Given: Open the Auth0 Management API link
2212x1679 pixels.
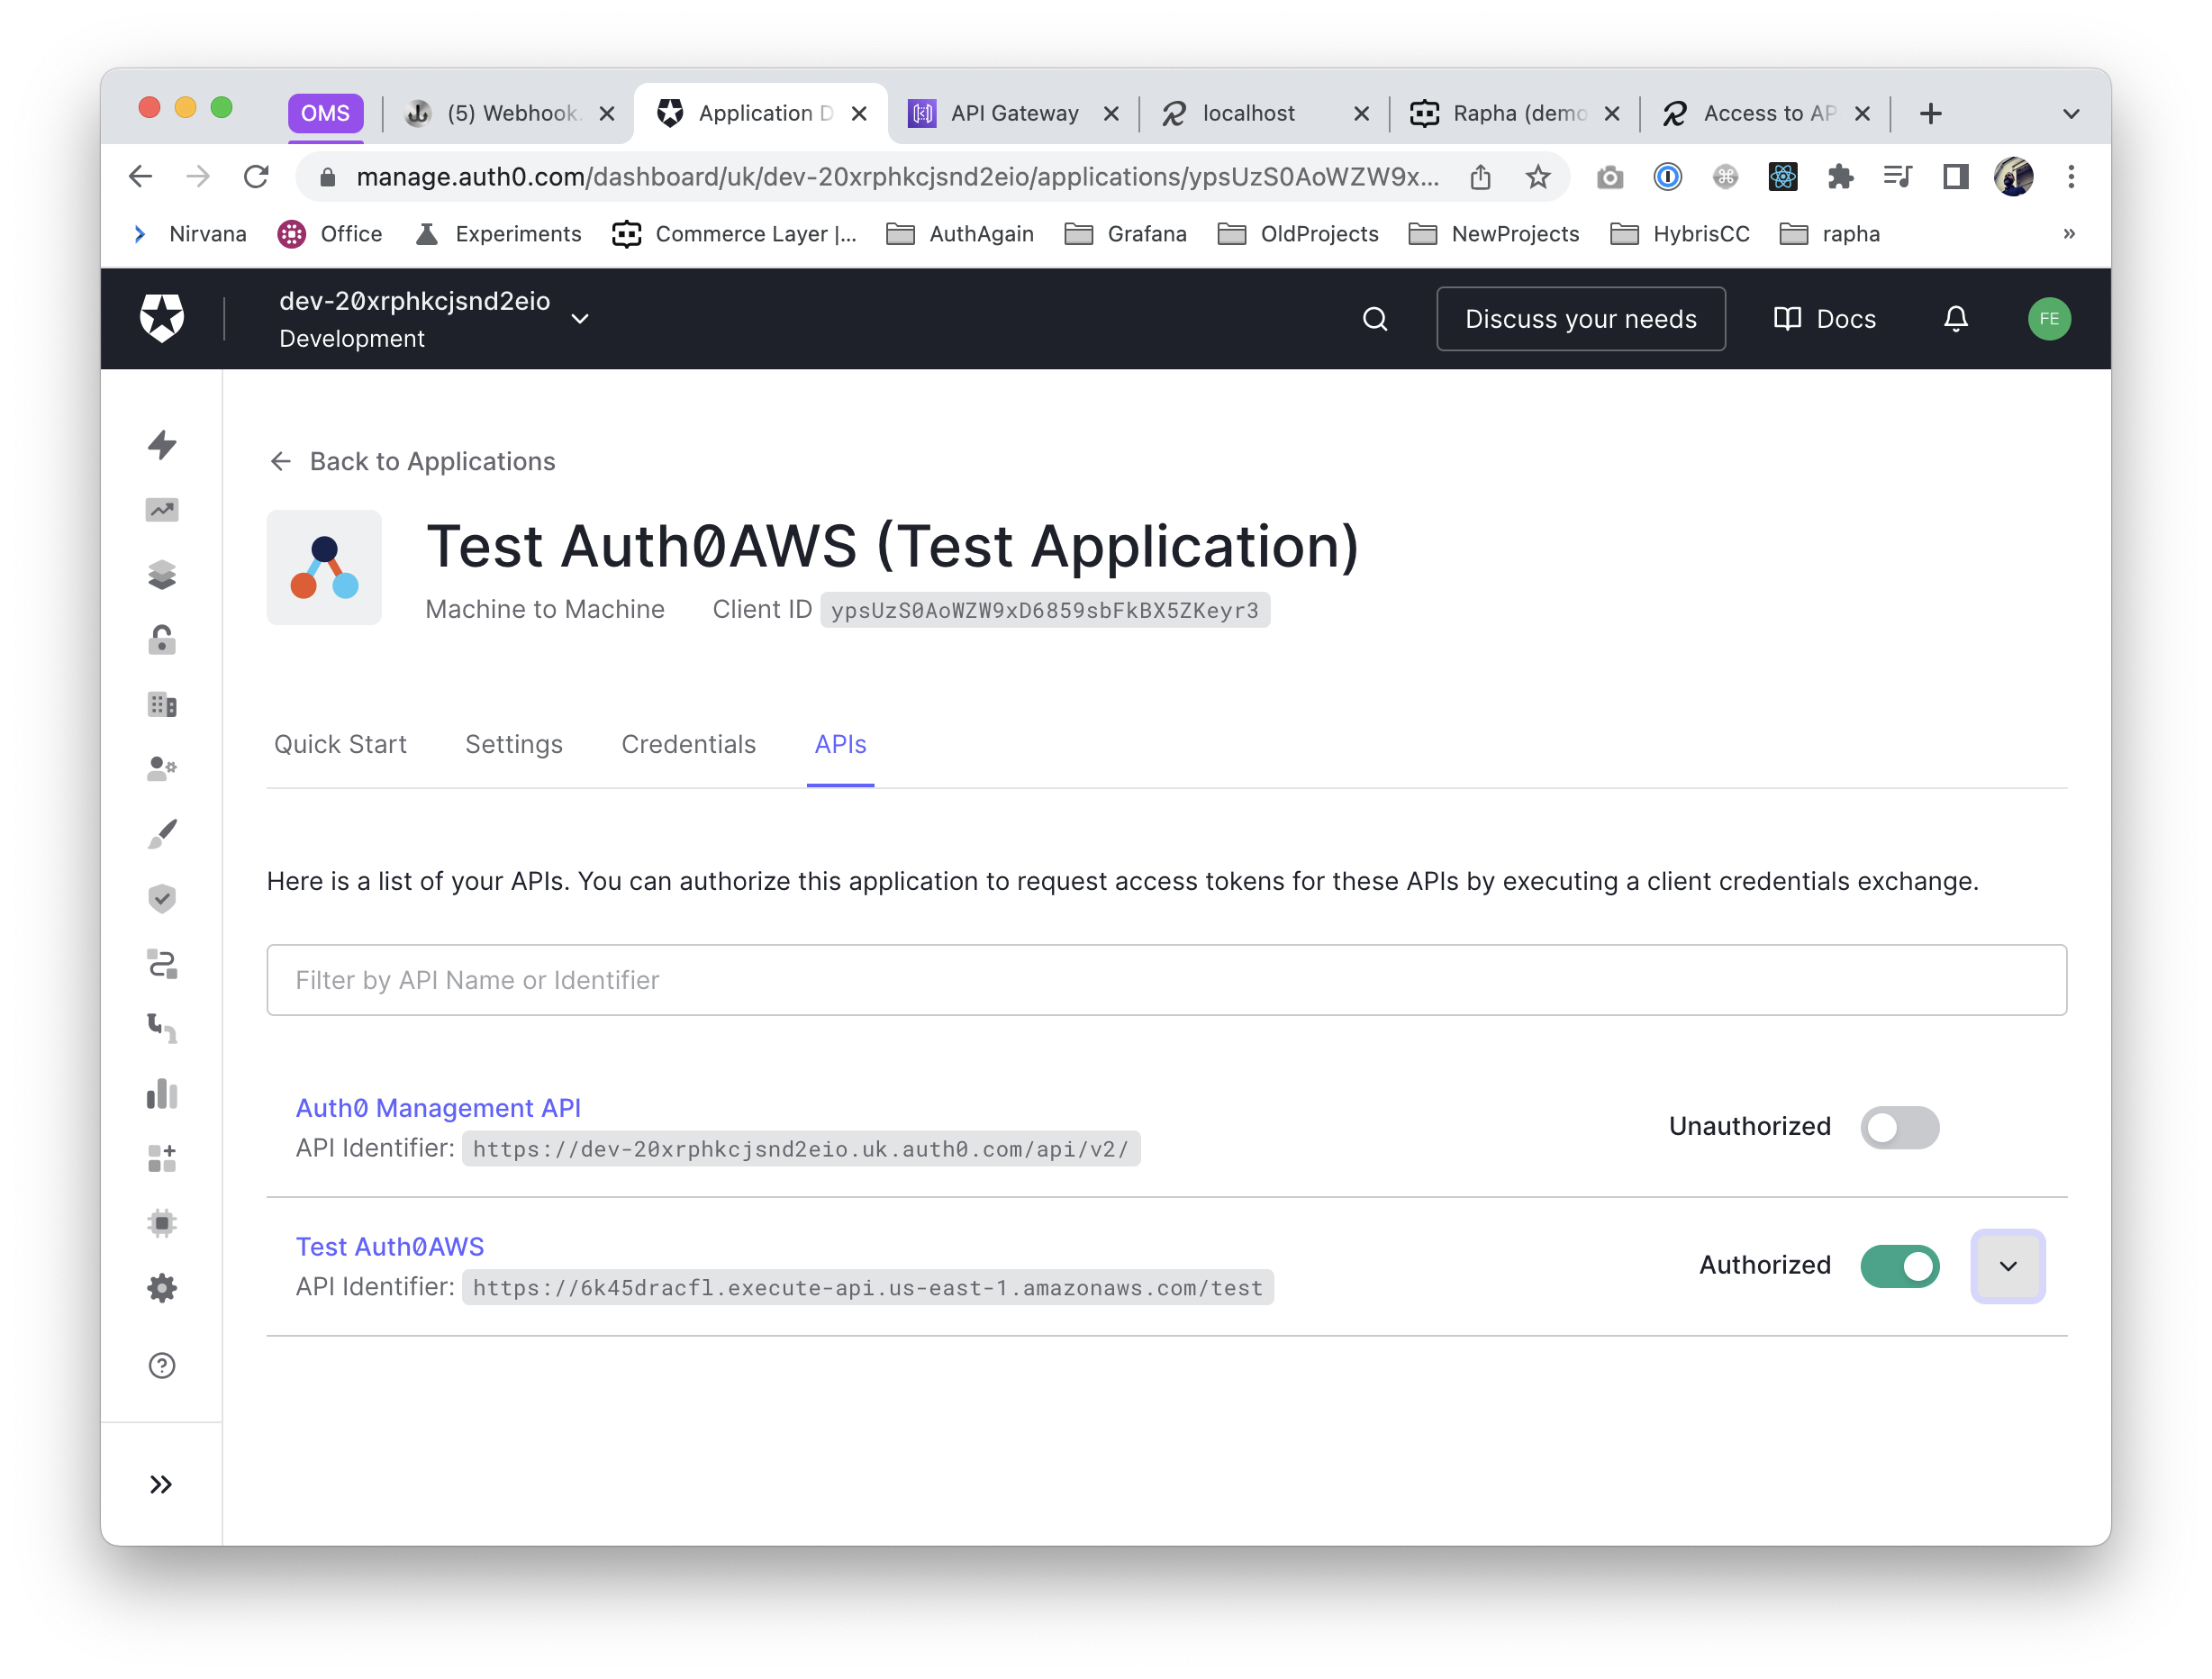Looking at the screenshot, I should tap(438, 1108).
